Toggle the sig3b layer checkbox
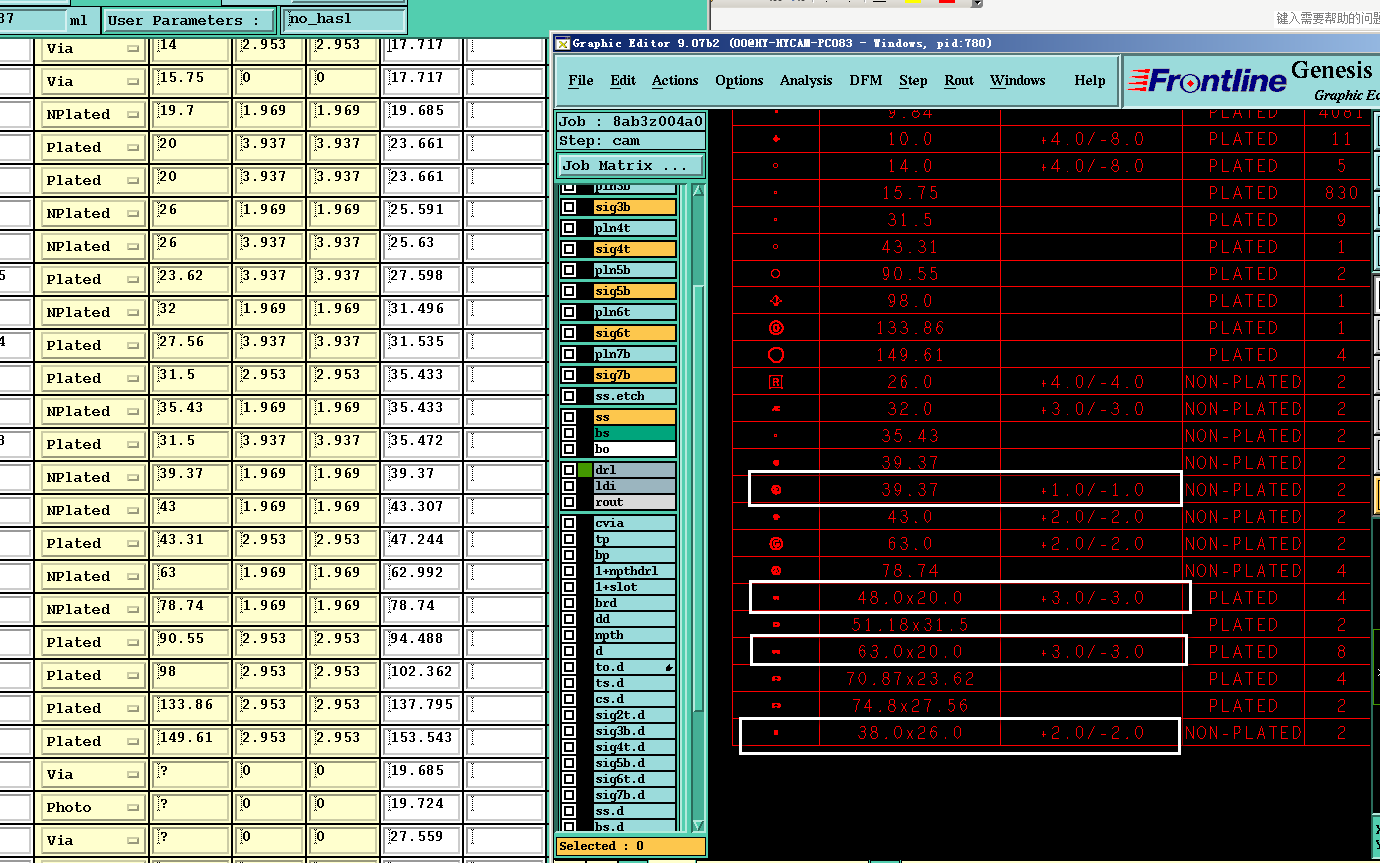Viewport: 1380px width, 863px height. point(569,207)
